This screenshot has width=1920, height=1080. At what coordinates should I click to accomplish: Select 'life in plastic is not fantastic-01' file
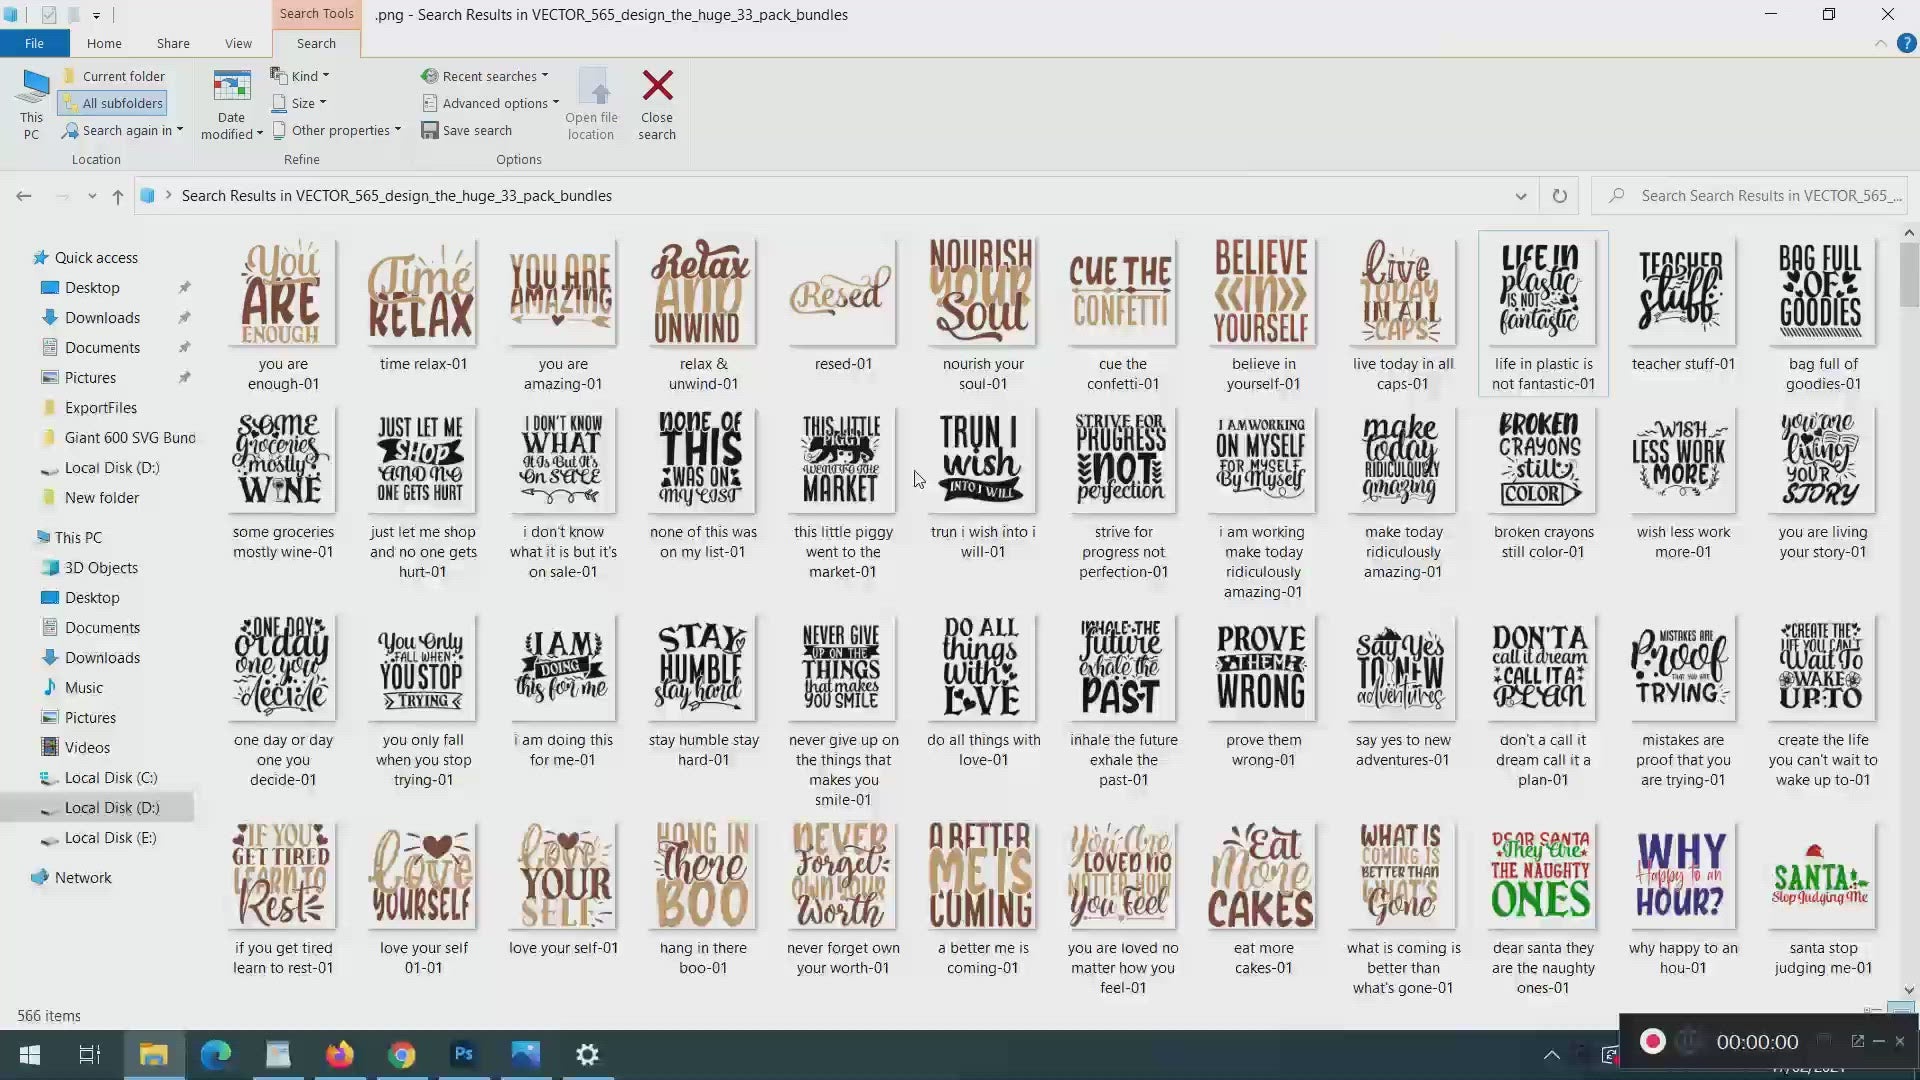point(1543,314)
